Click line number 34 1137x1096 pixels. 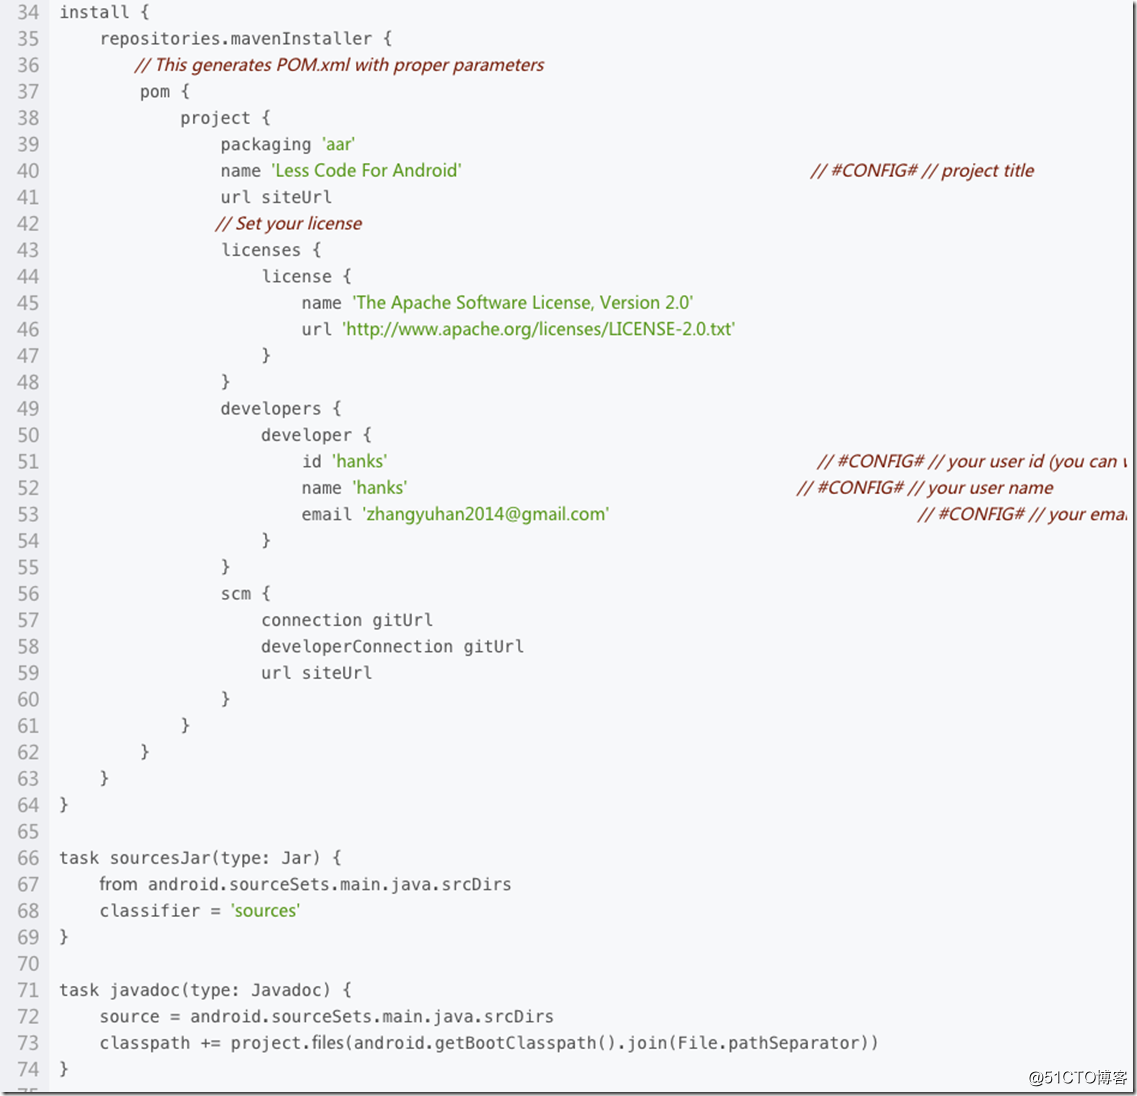tap(28, 12)
